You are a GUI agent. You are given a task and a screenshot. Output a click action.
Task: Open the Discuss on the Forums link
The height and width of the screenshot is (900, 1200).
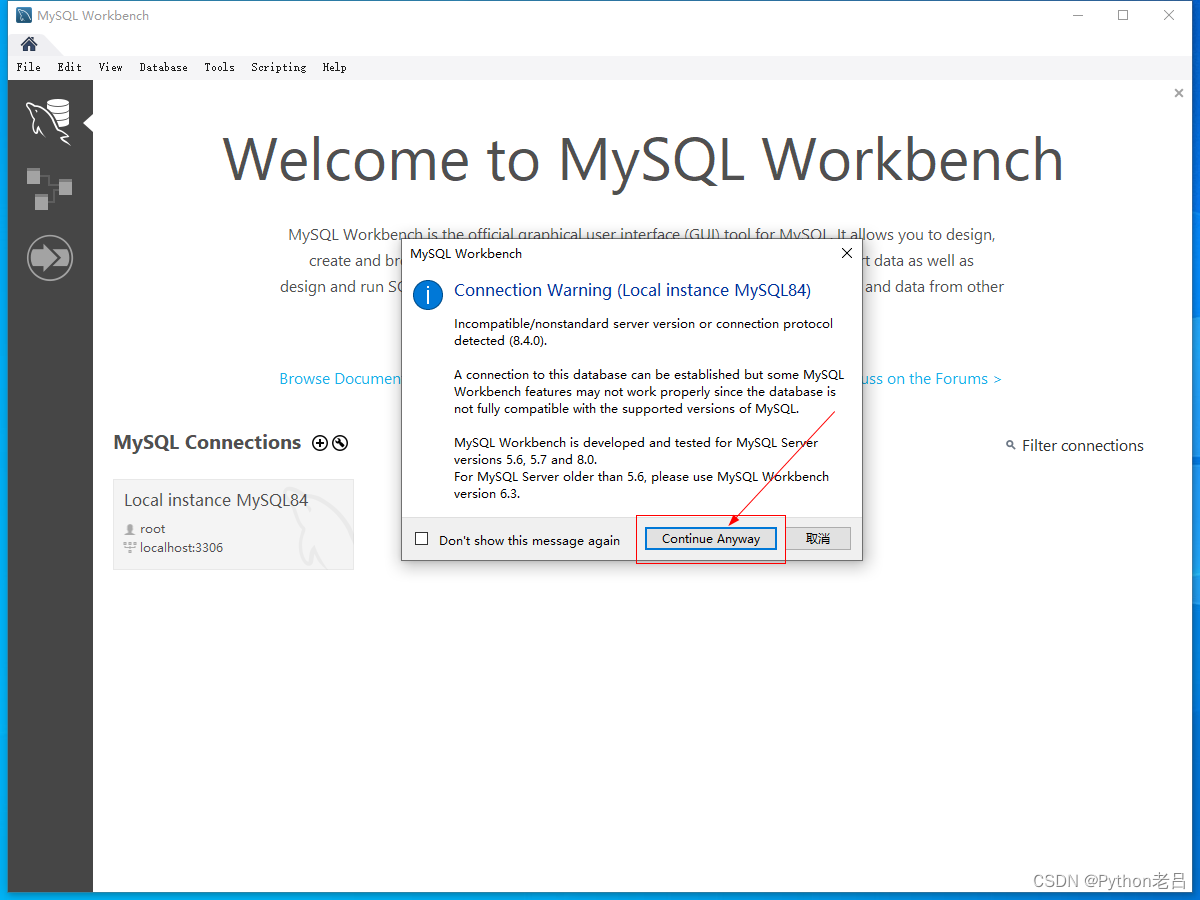tap(931, 379)
